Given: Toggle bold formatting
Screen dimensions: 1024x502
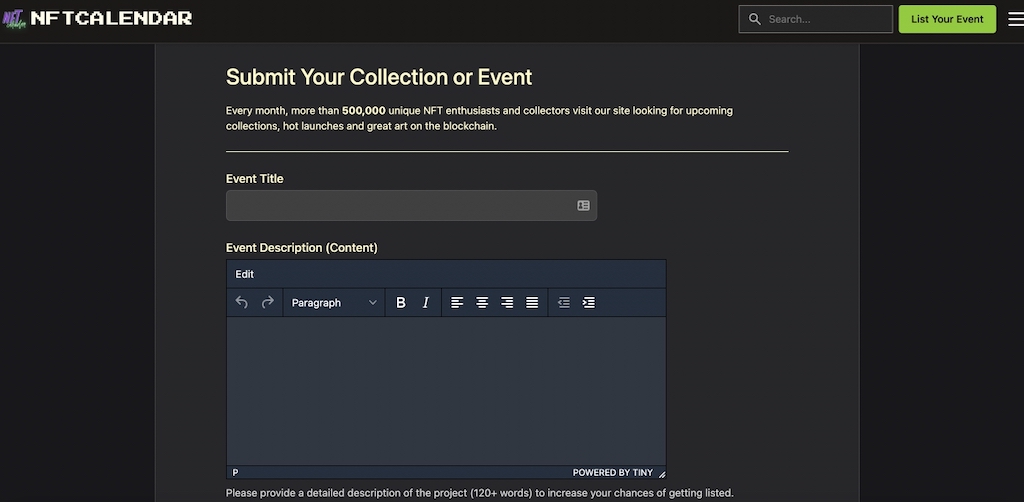Looking at the screenshot, I should coord(401,302).
